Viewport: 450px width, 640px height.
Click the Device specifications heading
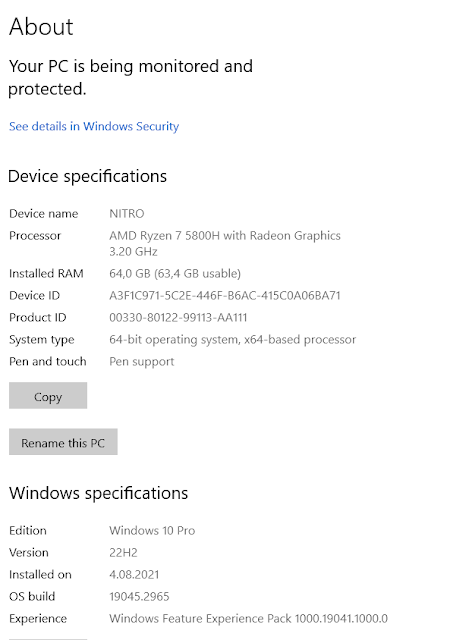[x=87, y=177]
